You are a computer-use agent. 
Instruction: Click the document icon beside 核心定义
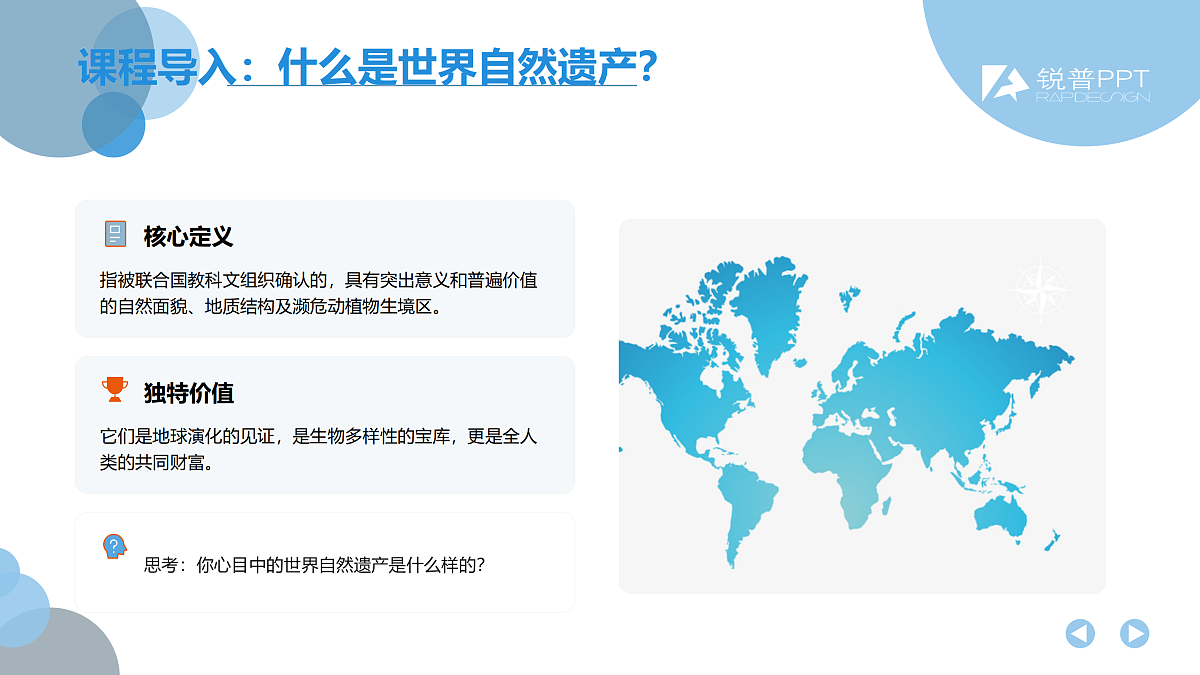(116, 234)
